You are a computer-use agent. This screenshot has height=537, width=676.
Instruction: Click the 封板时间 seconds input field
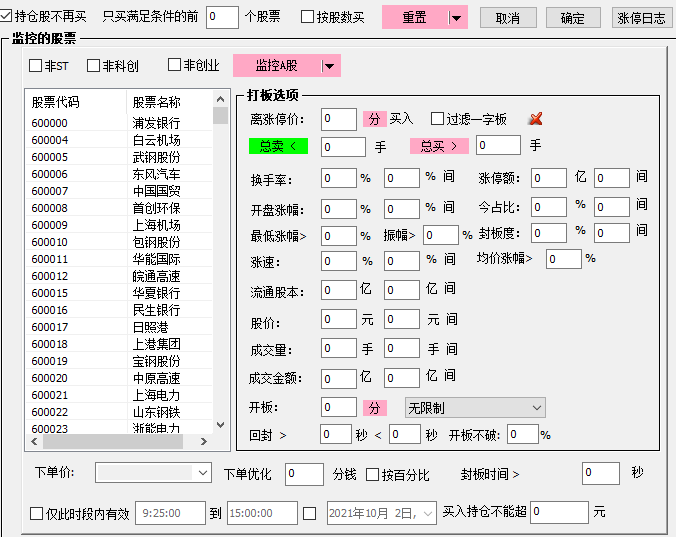601,473
